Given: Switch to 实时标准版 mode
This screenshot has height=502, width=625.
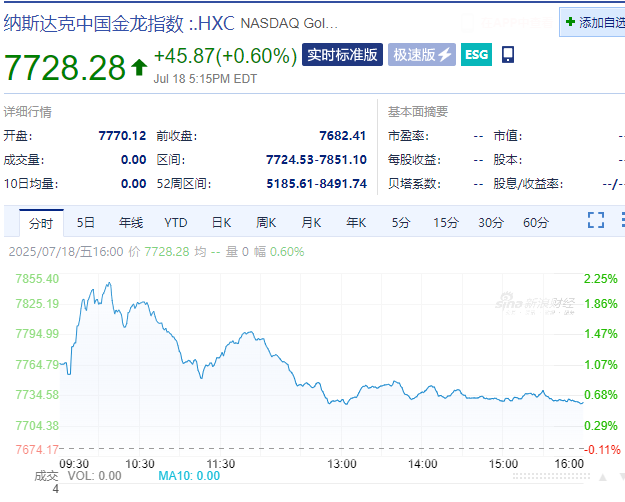Looking at the screenshot, I should click(x=342, y=55).
